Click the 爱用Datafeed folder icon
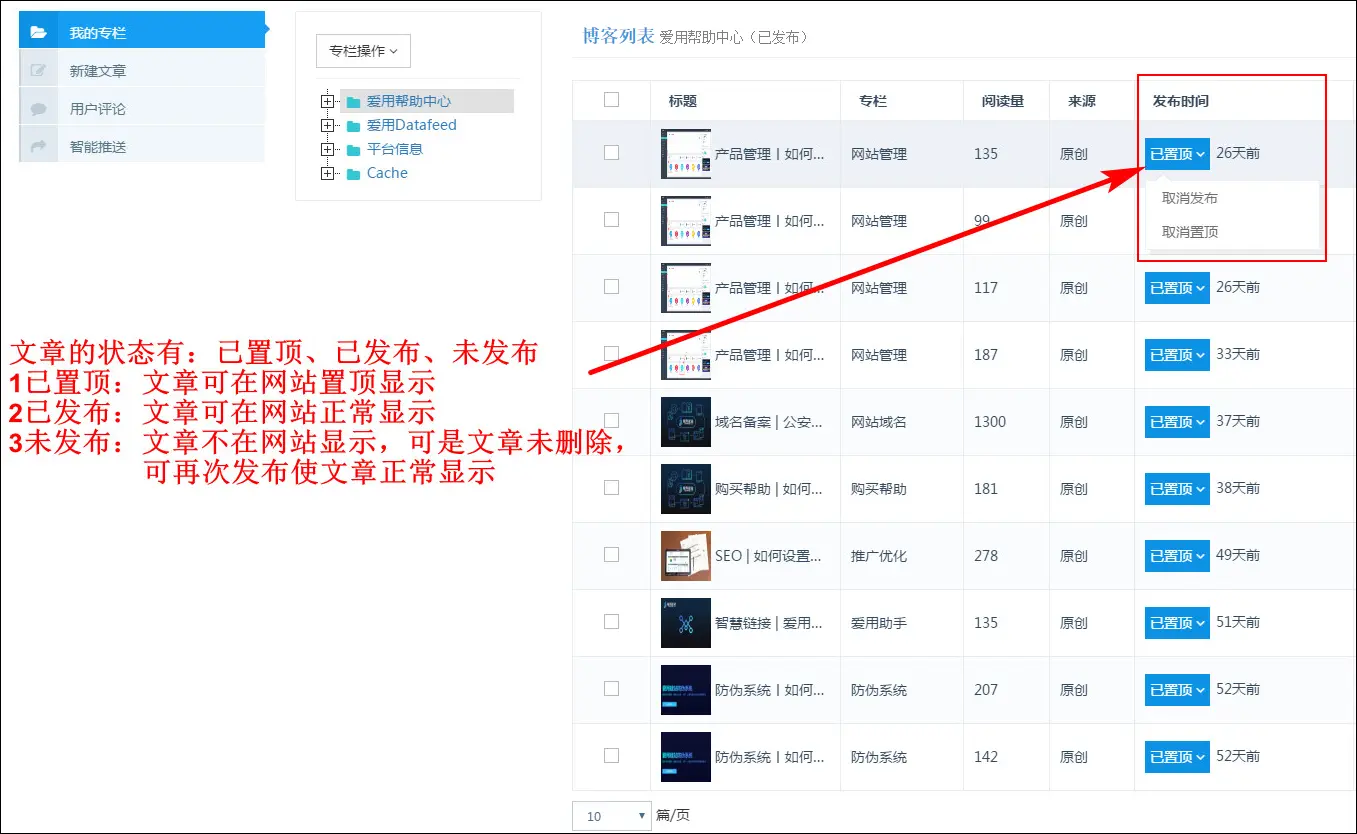This screenshot has width=1357, height=834. (353, 126)
